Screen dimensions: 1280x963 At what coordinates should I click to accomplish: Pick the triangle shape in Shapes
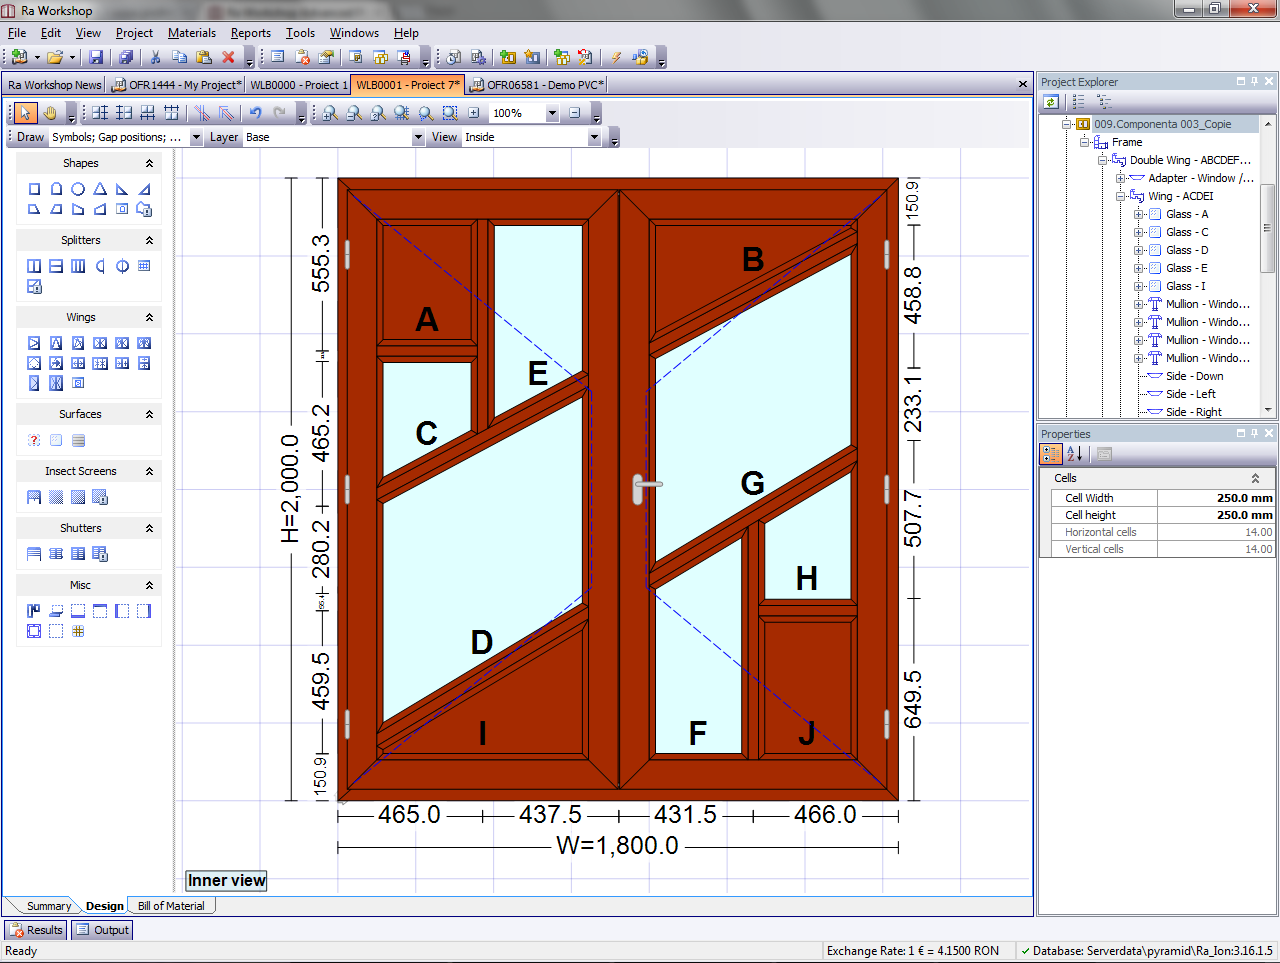click(100, 189)
